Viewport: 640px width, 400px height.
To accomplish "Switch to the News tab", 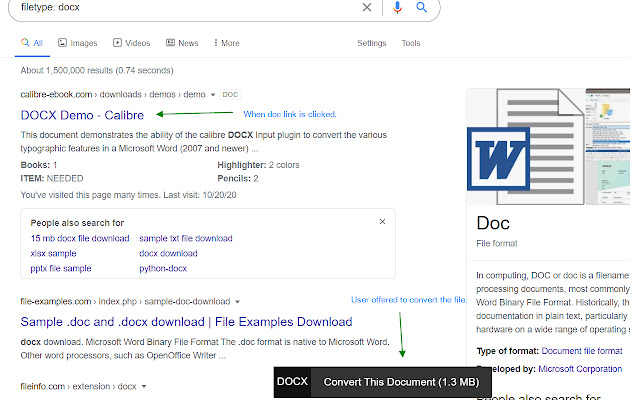I will pyautogui.click(x=182, y=43).
